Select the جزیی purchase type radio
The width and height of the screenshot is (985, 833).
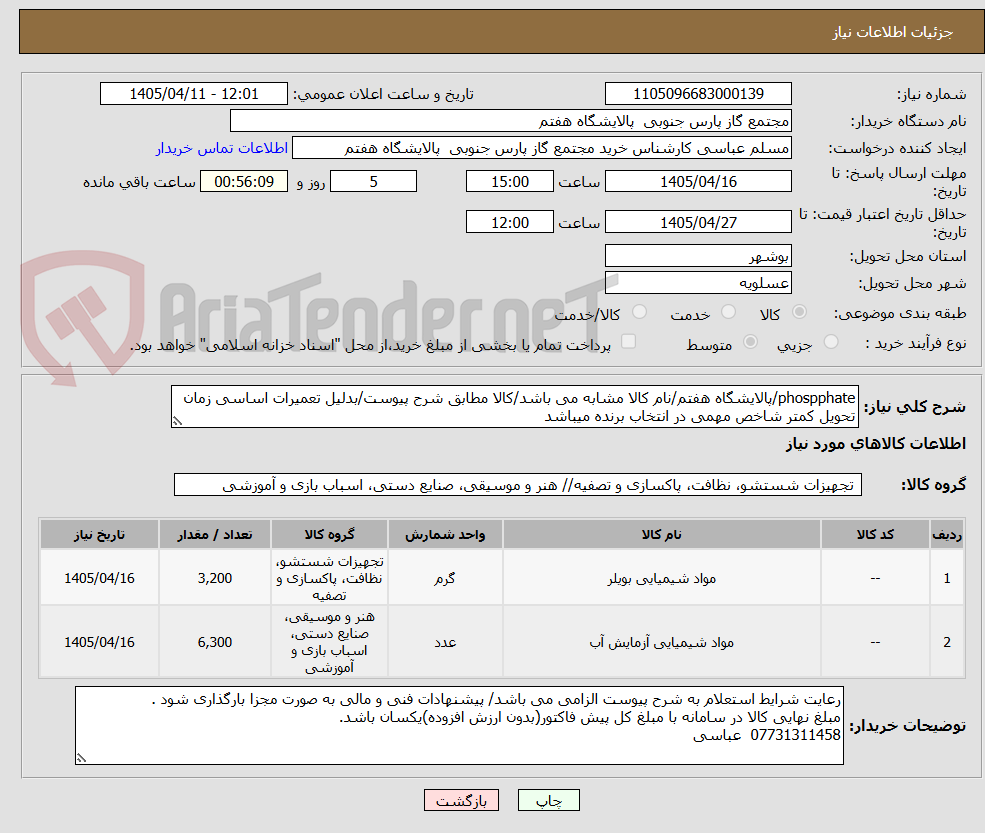(830, 342)
